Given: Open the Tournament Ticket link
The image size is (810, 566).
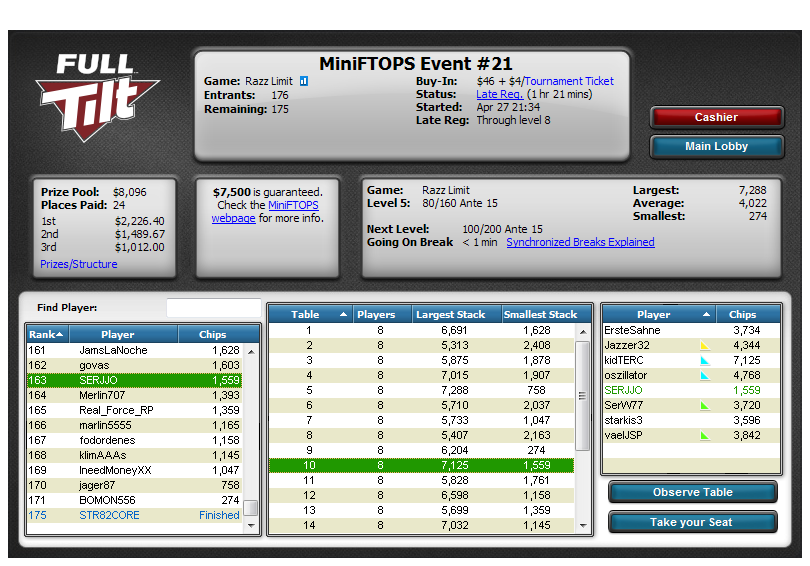Looking at the screenshot, I should pyautogui.click(x=569, y=81).
